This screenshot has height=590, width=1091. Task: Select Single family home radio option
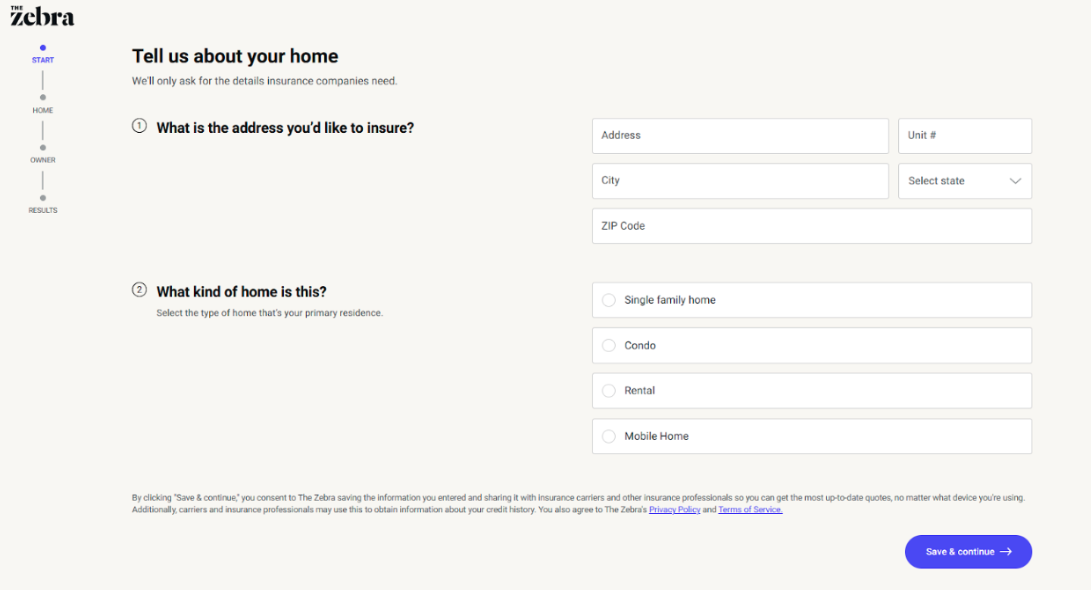tap(609, 300)
